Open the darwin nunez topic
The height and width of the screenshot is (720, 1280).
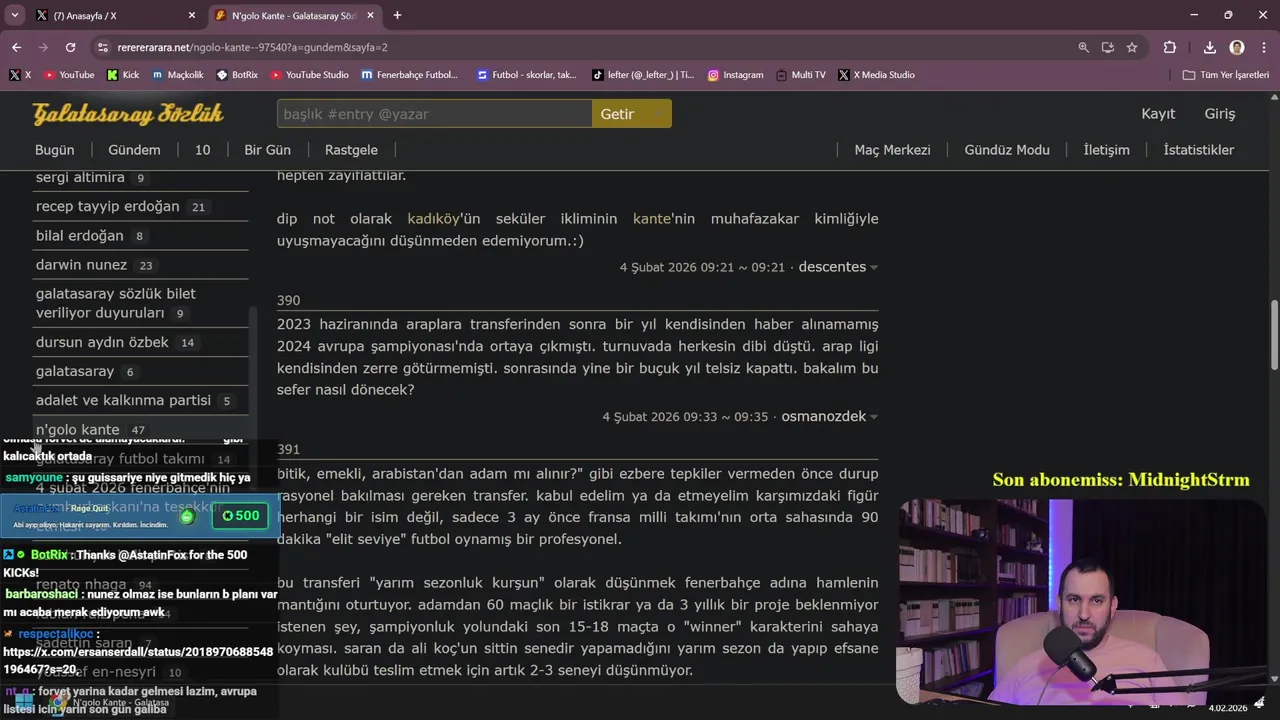pos(81,264)
